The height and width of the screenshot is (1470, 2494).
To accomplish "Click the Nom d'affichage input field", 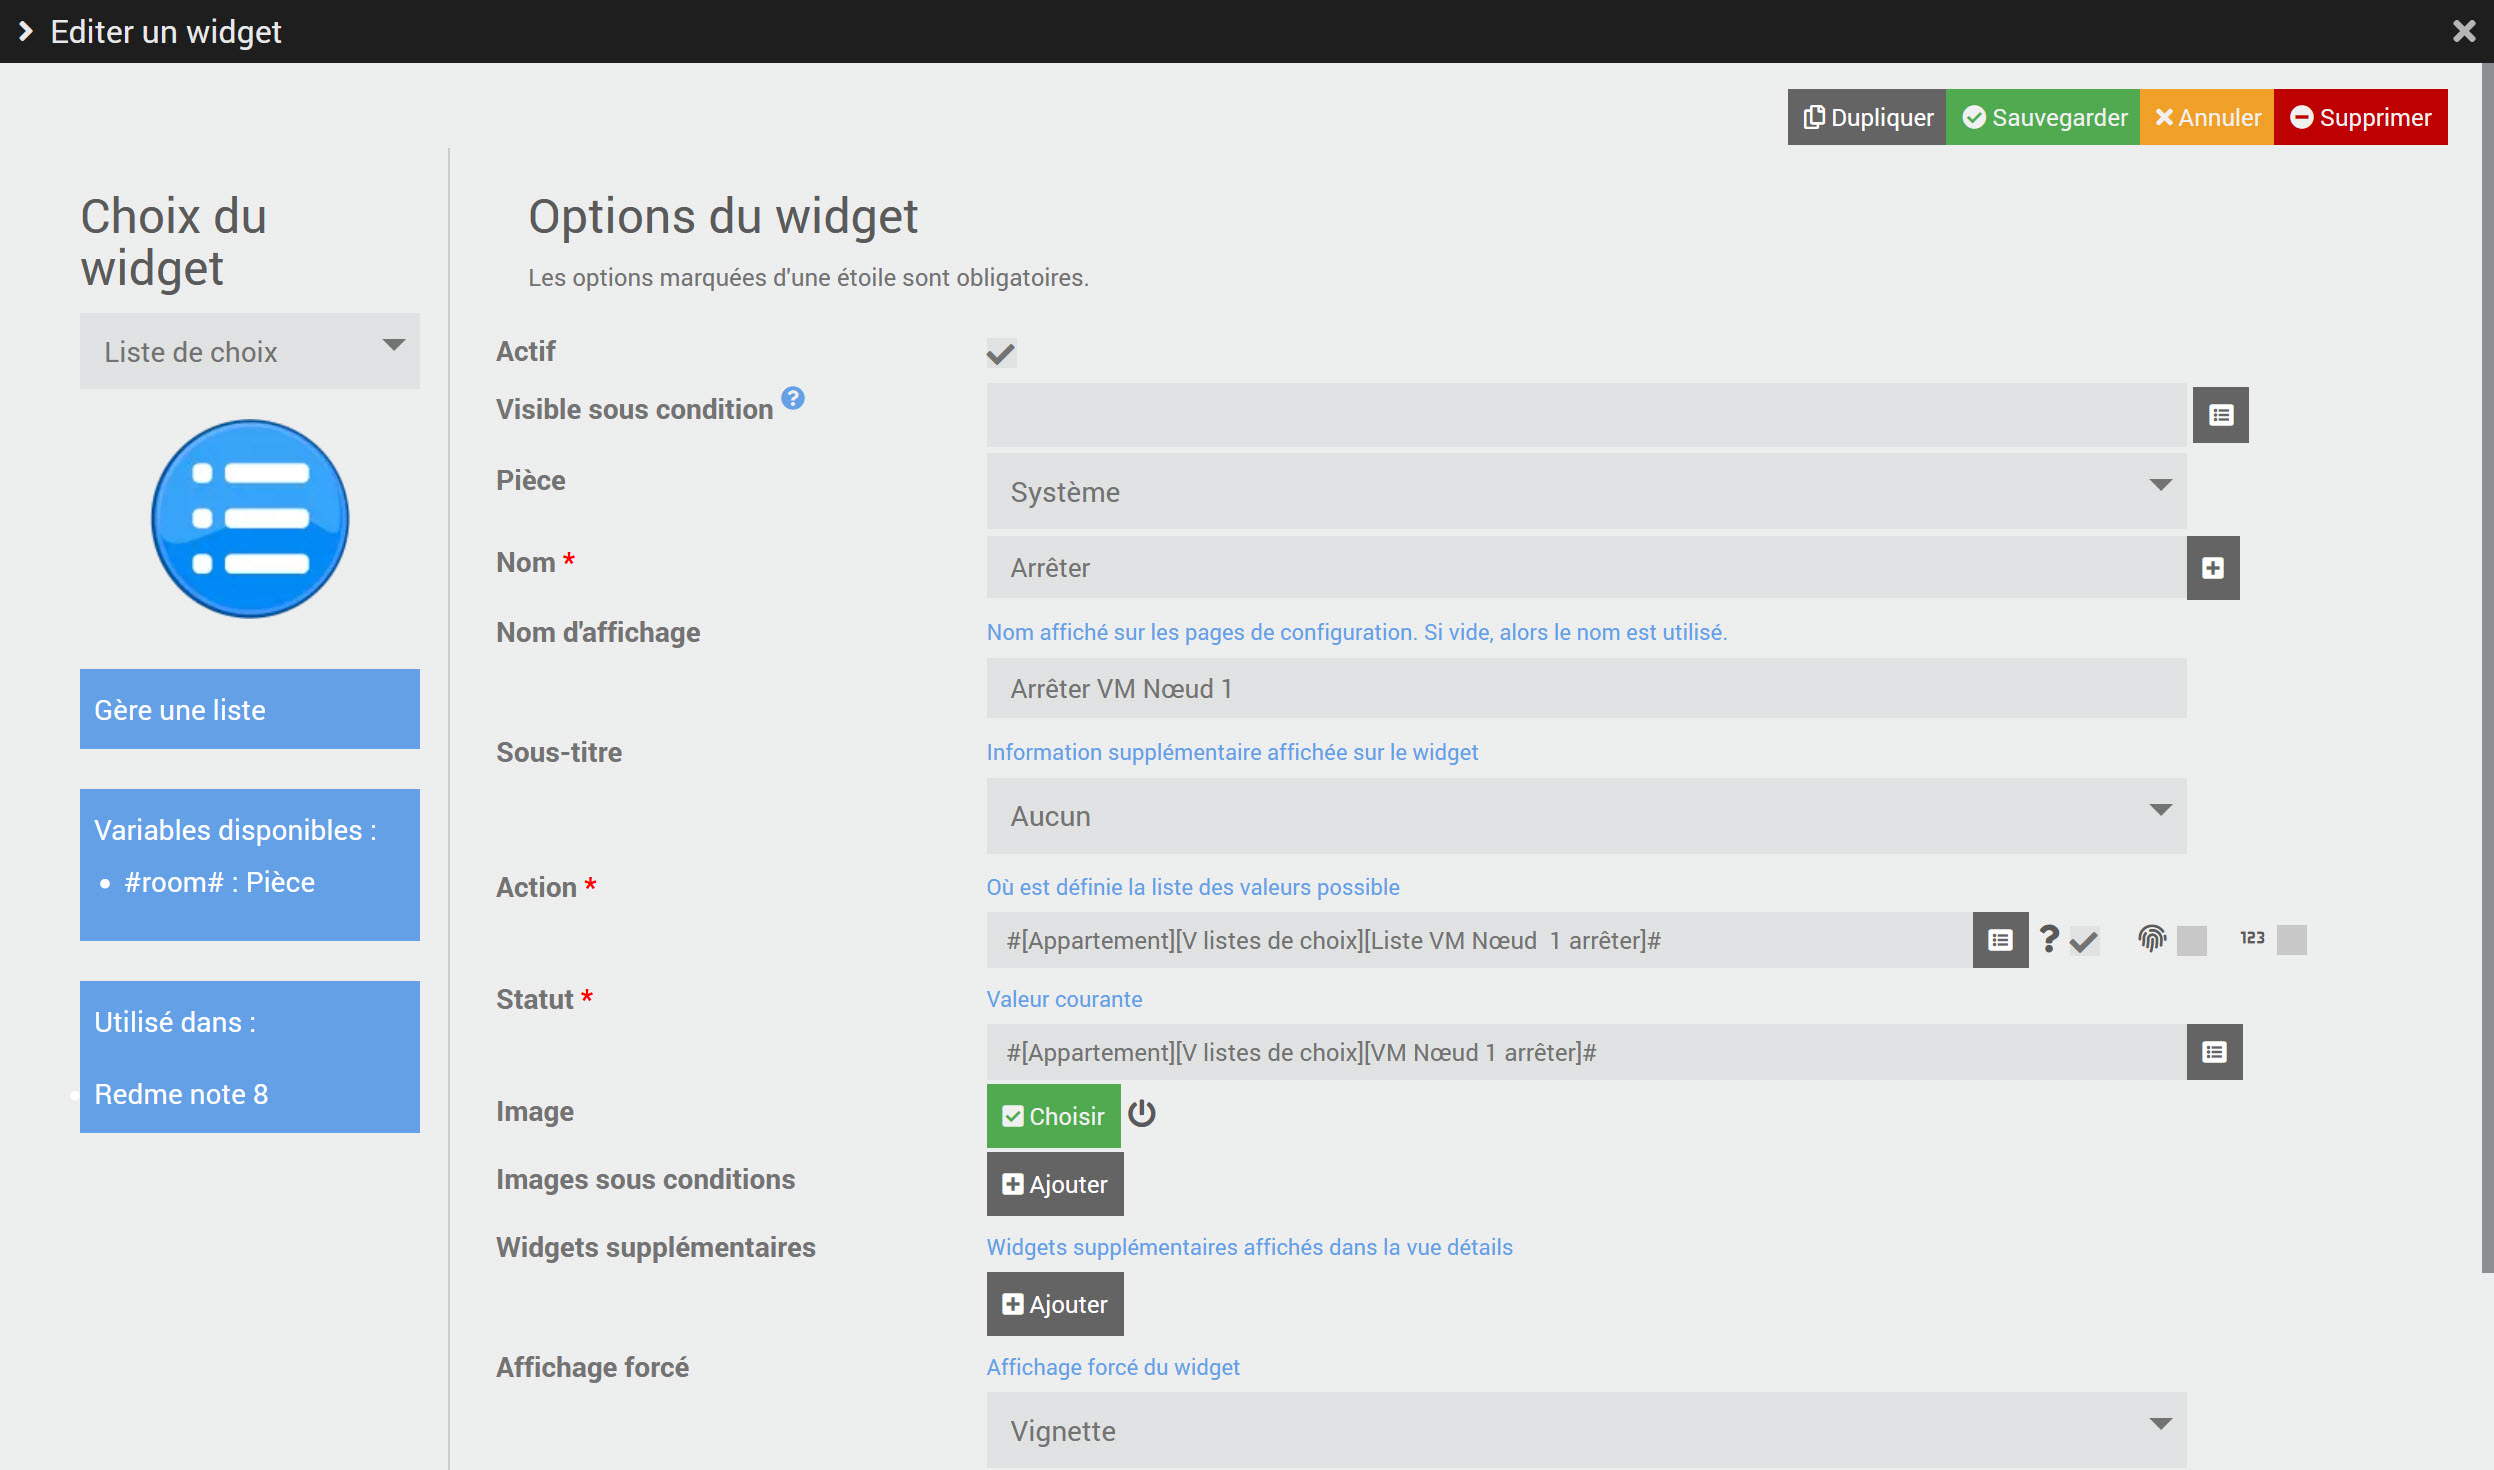I will [1586, 688].
